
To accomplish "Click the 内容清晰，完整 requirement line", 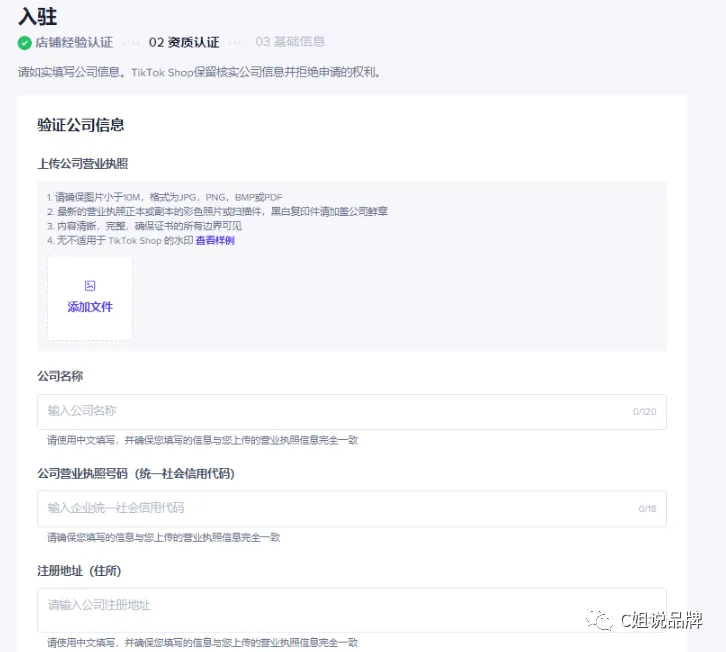I will point(144,226).
